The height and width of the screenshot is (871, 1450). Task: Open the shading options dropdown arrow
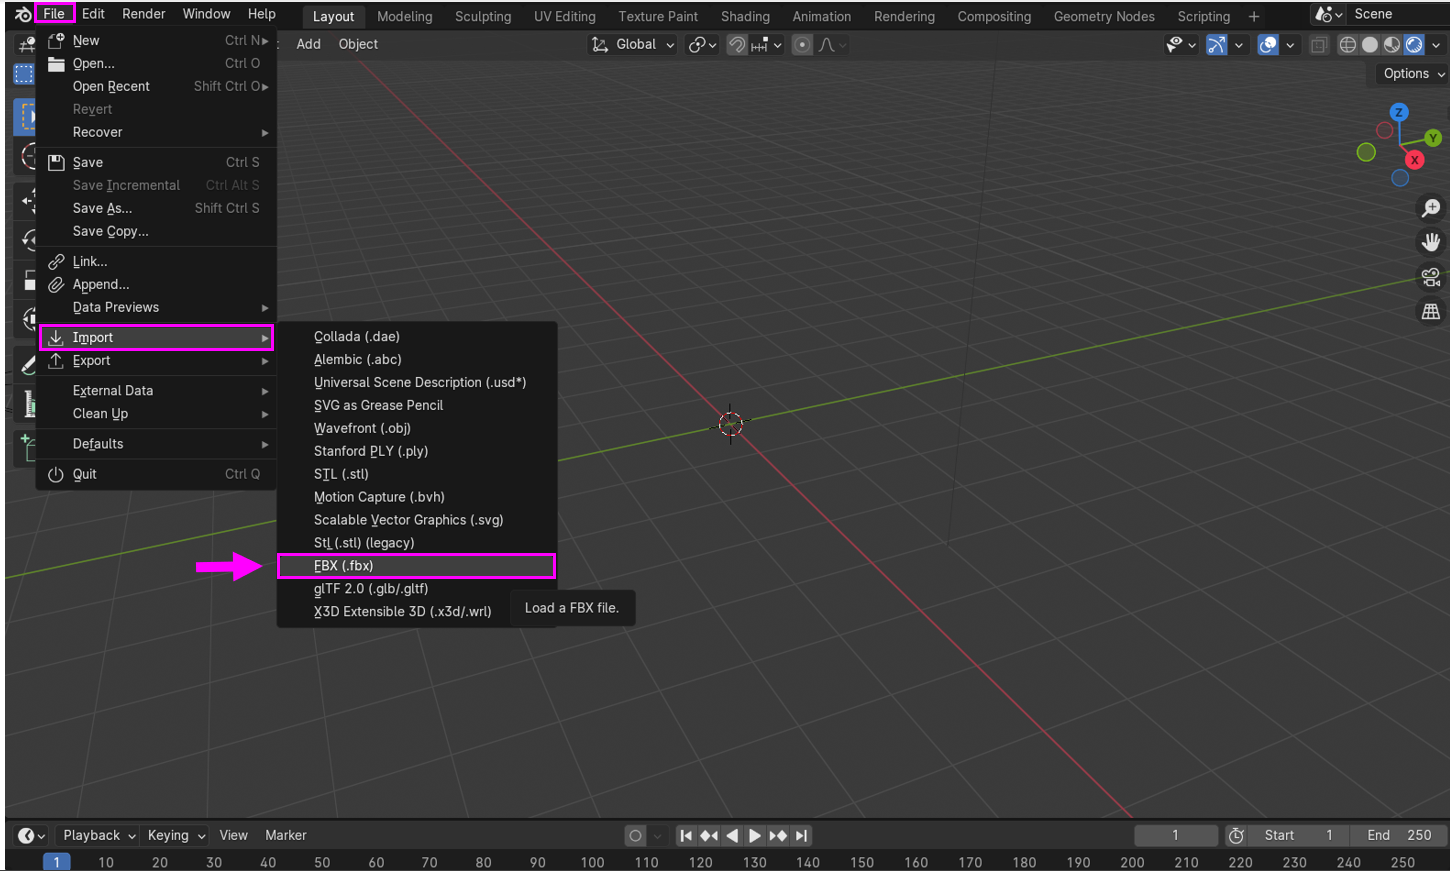click(1437, 45)
